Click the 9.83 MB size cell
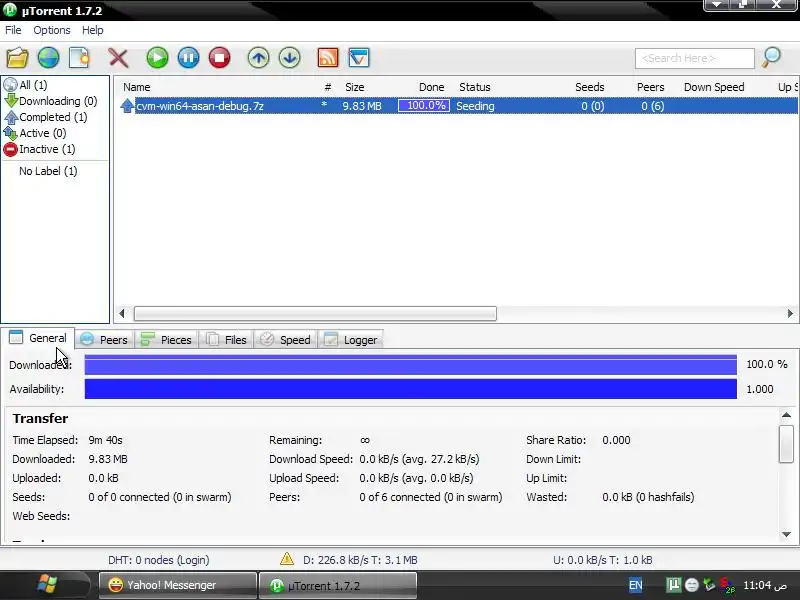Viewport: 800px width, 600px height. pos(362,106)
